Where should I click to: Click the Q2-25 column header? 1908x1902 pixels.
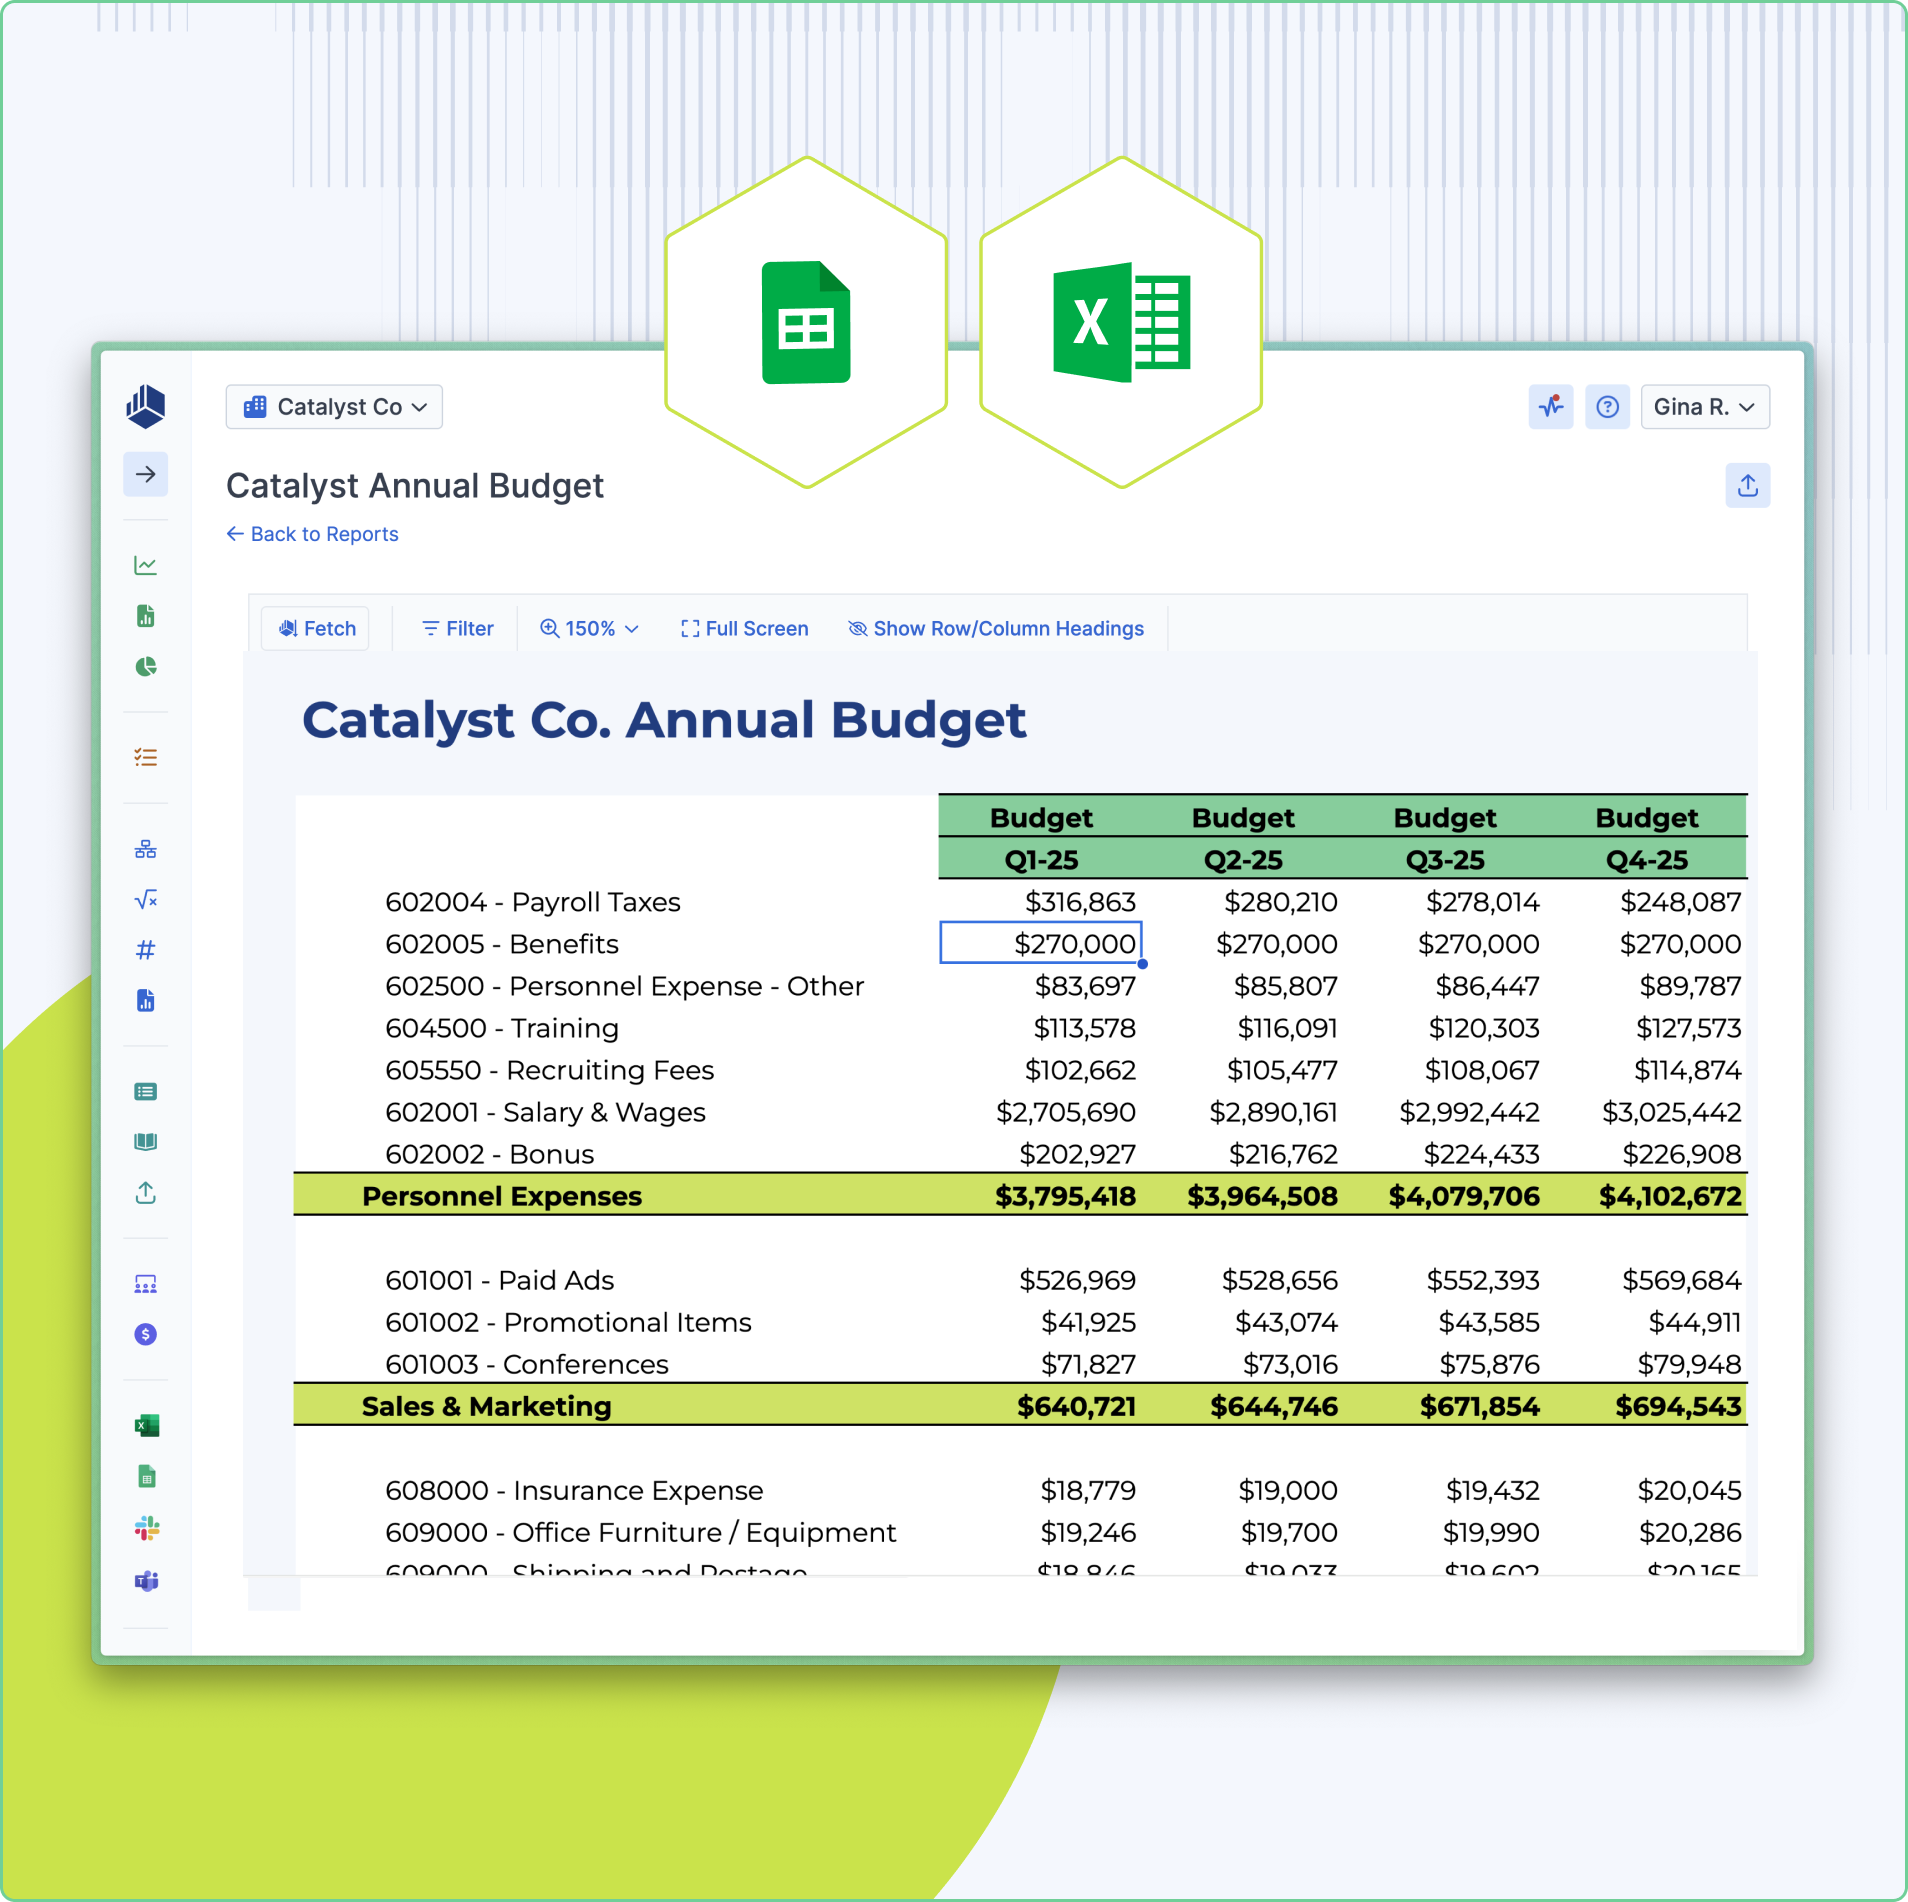pyautogui.click(x=1243, y=860)
